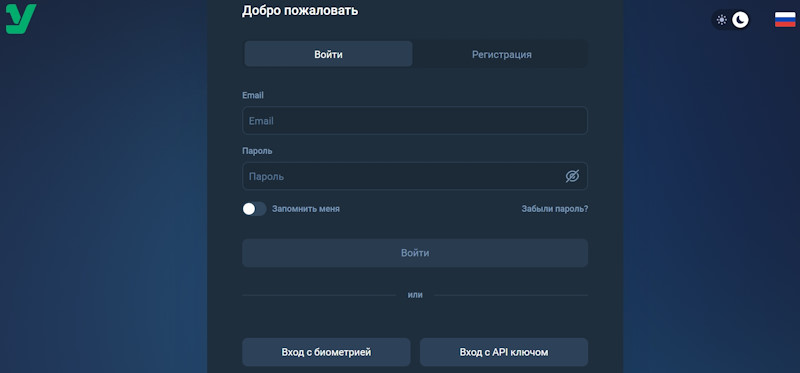This screenshot has width=800, height=373.
Task: Click the green Y logo
Action: (21, 19)
